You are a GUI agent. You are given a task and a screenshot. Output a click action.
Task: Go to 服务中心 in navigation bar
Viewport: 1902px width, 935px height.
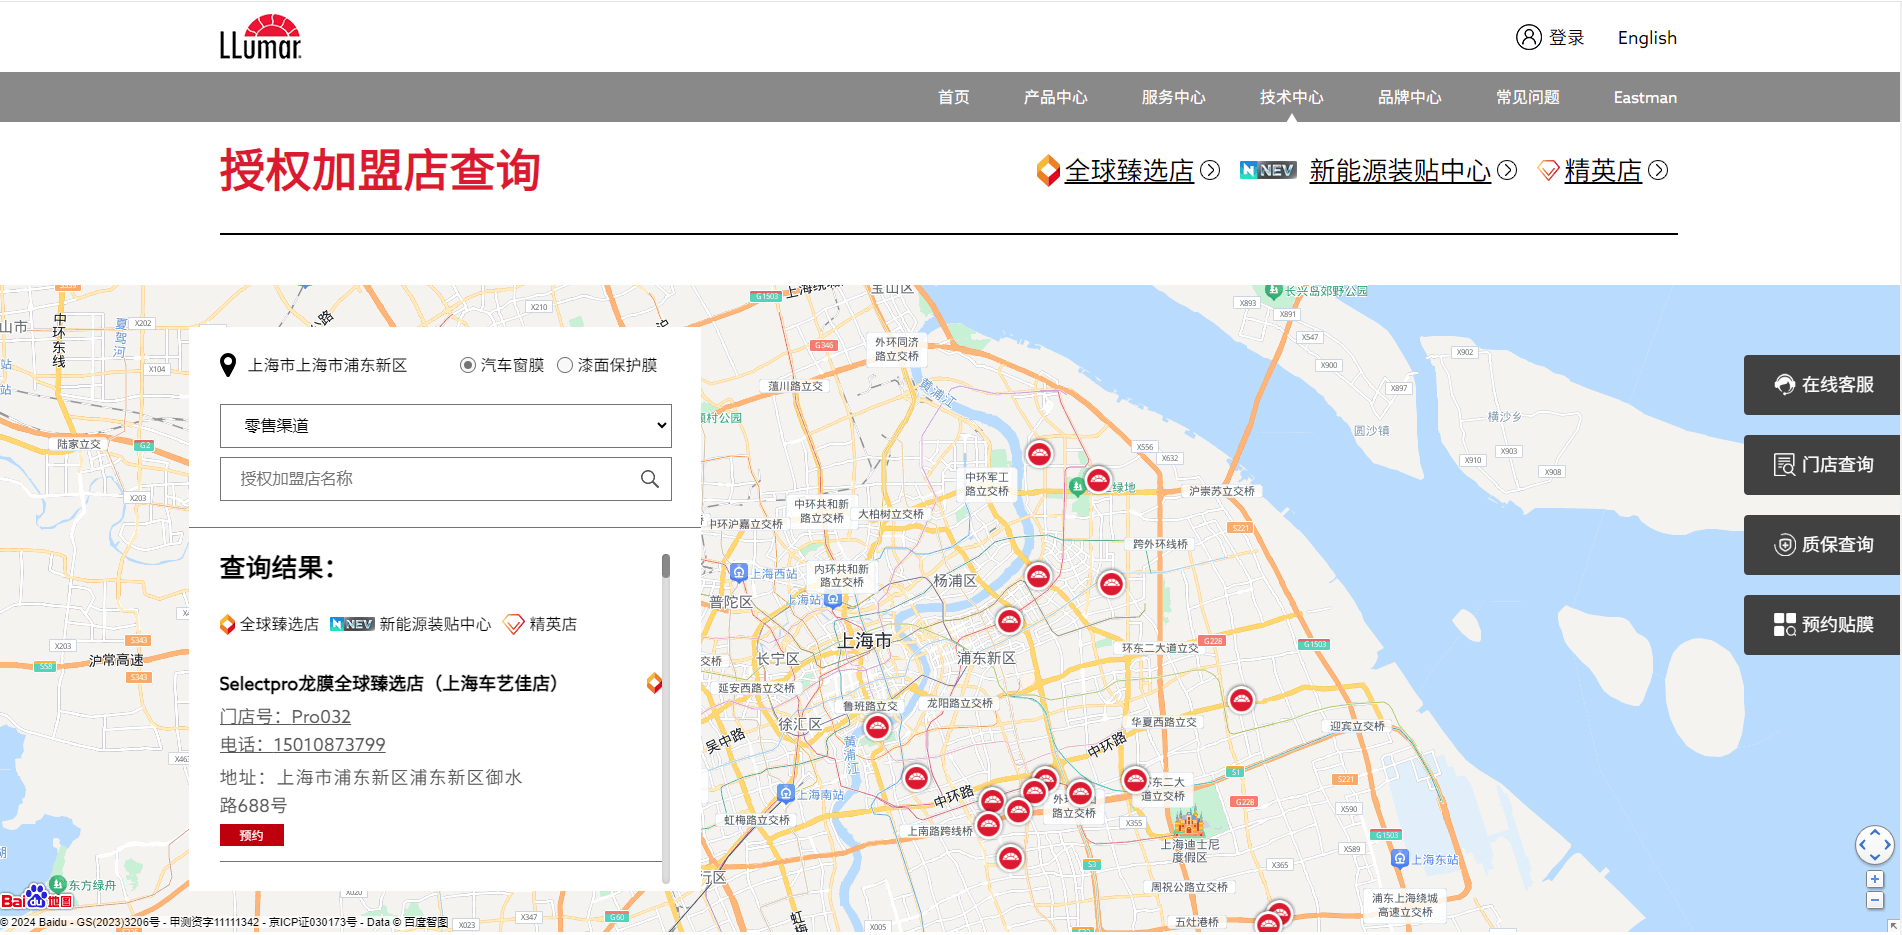coord(1173,97)
